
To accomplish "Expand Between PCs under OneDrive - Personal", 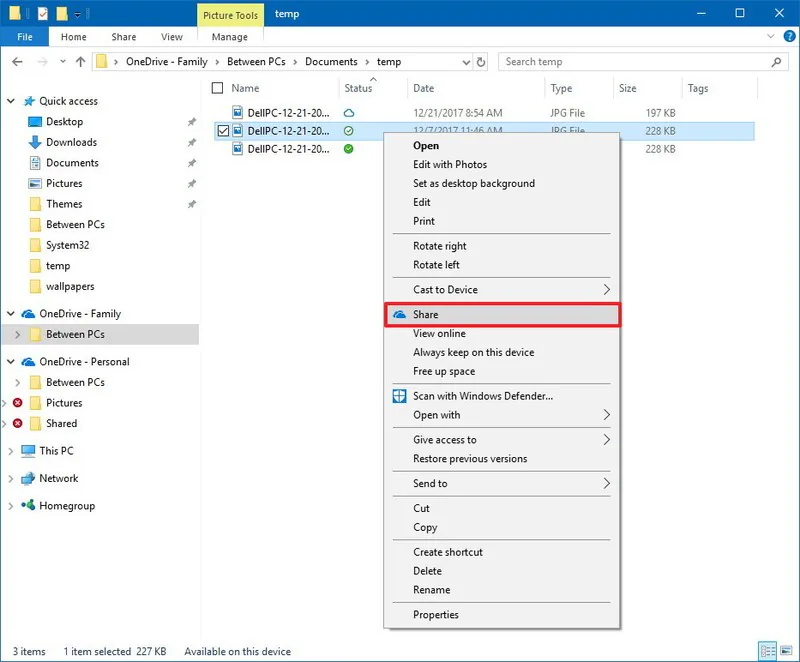I will point(18,383).
